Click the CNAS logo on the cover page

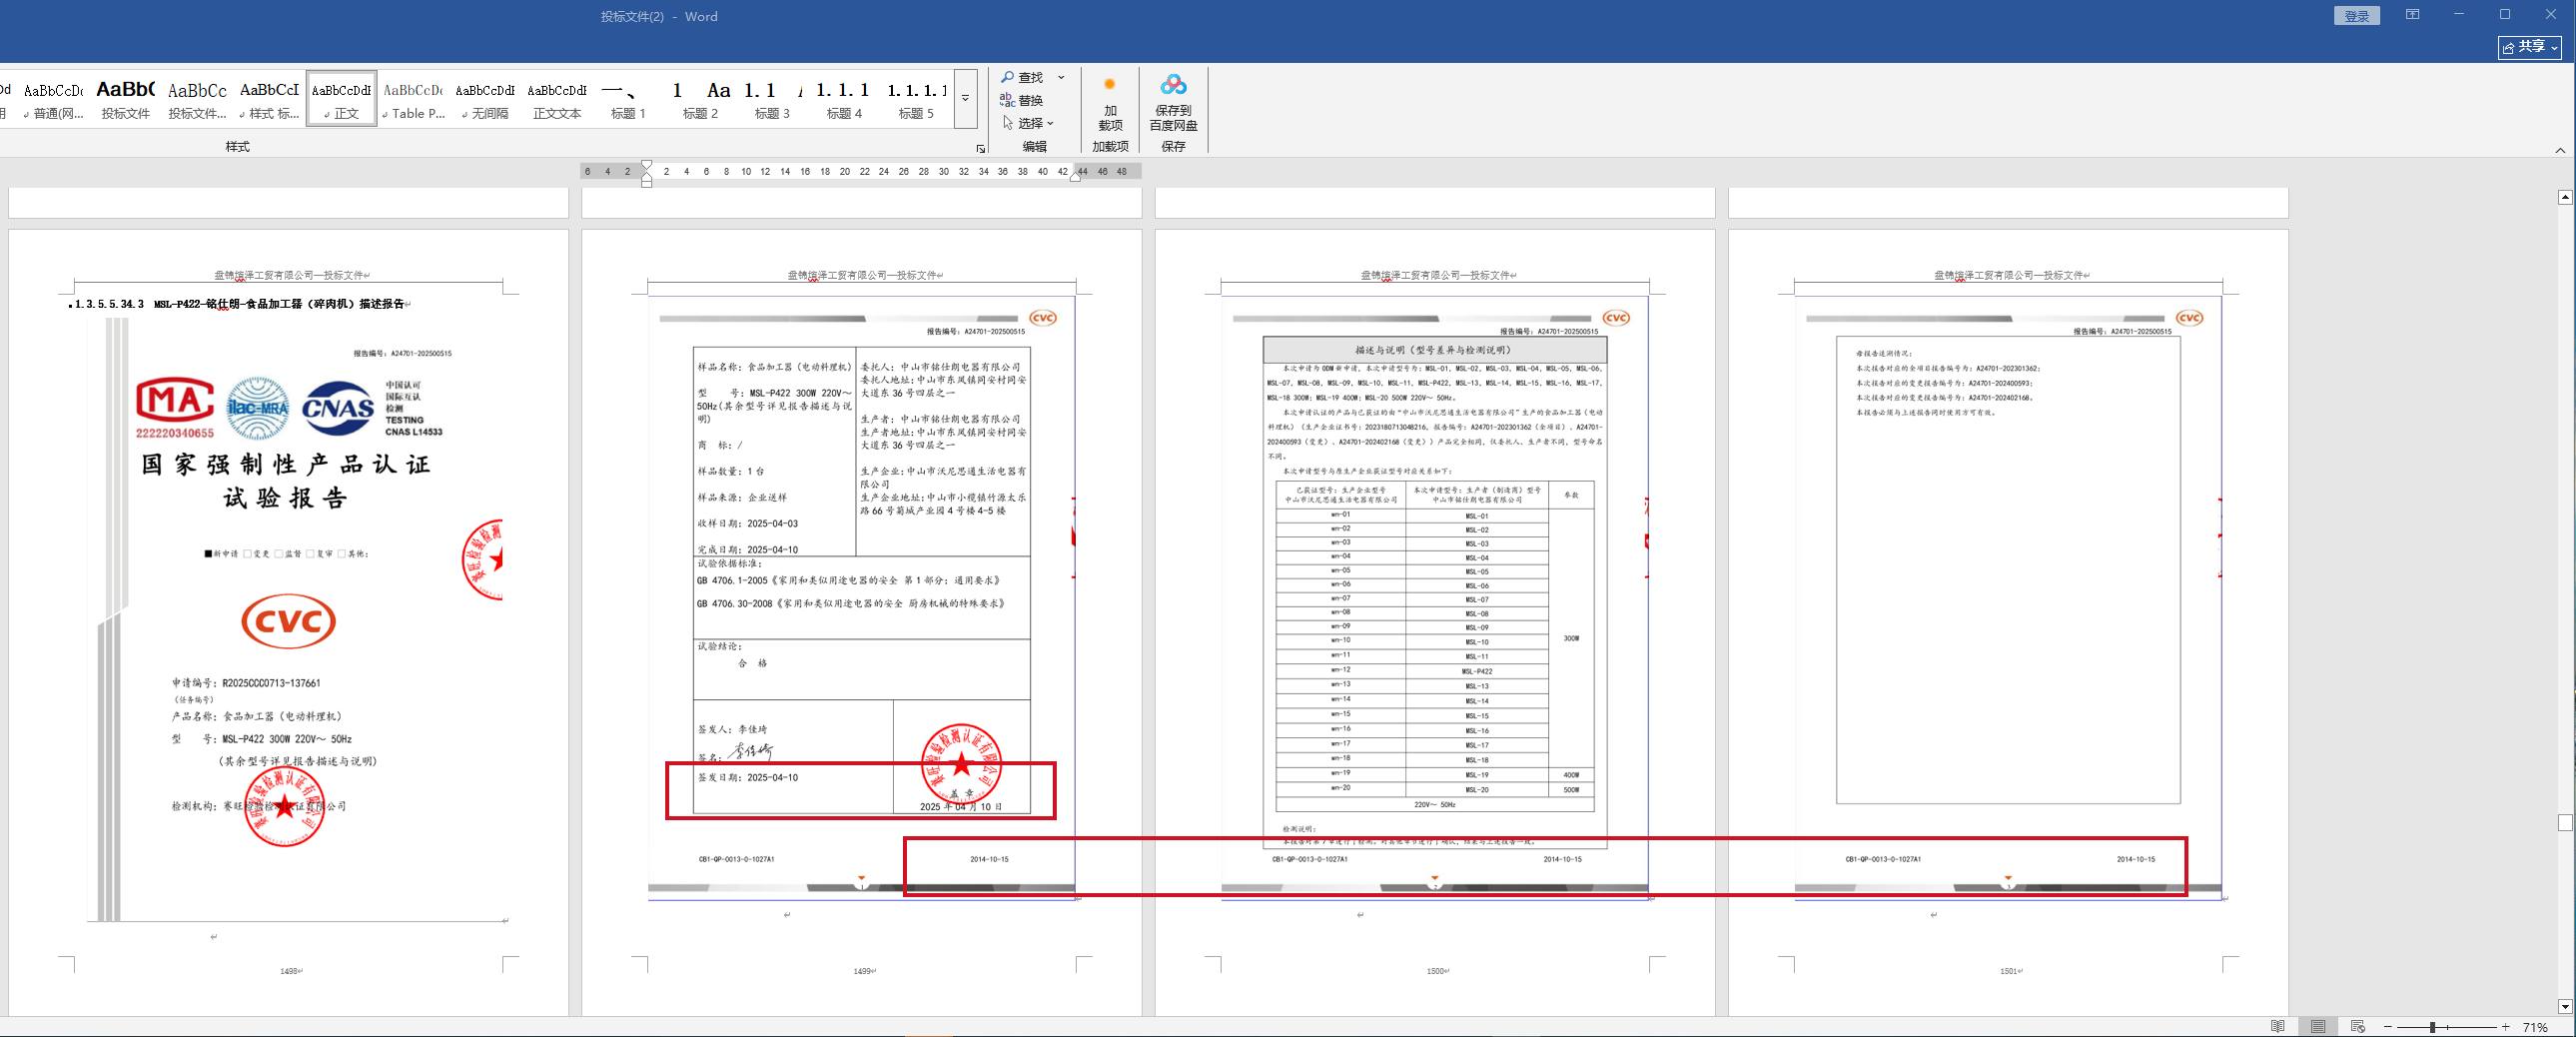click(x=338, y=408)
